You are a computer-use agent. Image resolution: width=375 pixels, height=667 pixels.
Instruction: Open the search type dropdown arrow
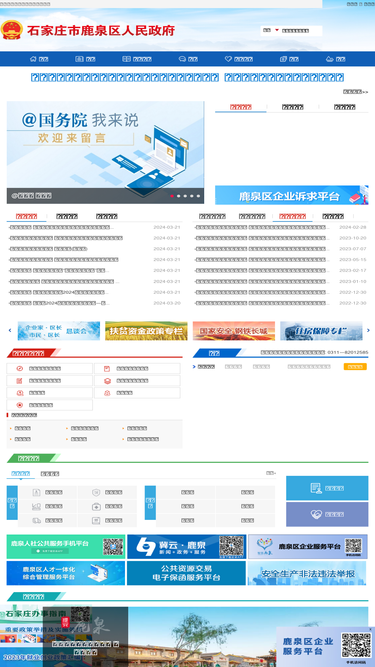(277, 30)
